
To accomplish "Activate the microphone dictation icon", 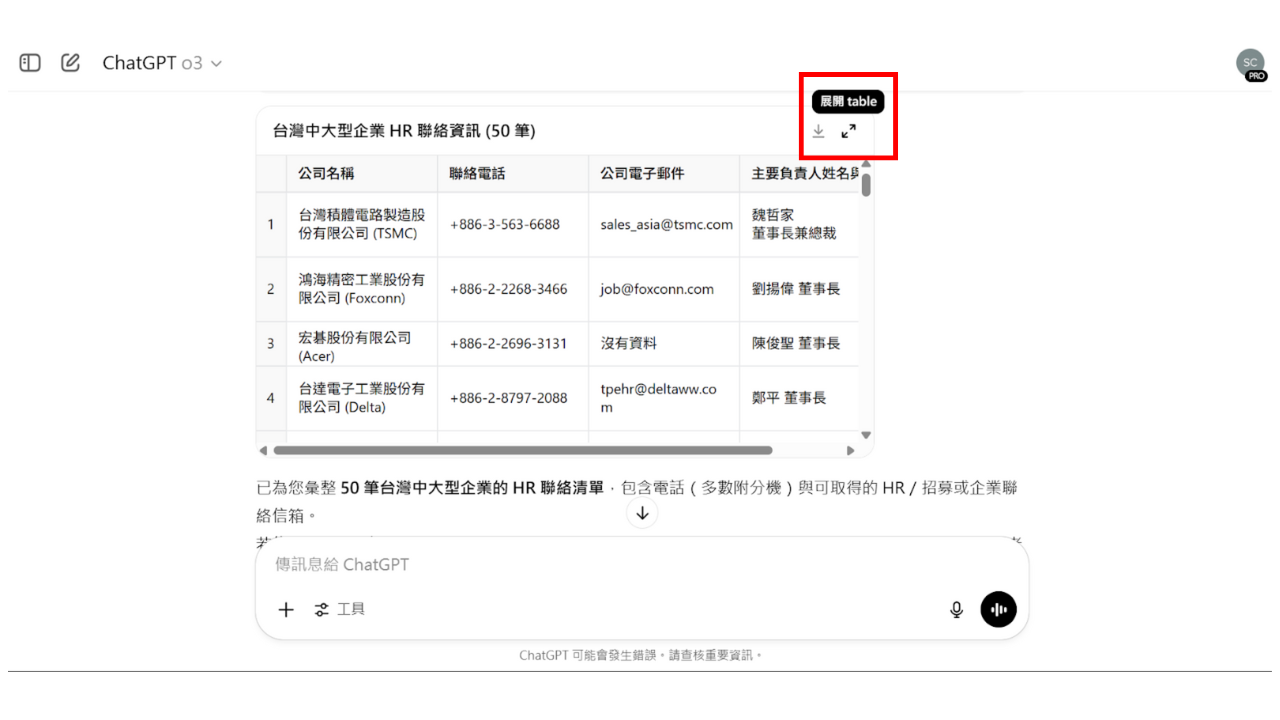I will tap(956, 609).
